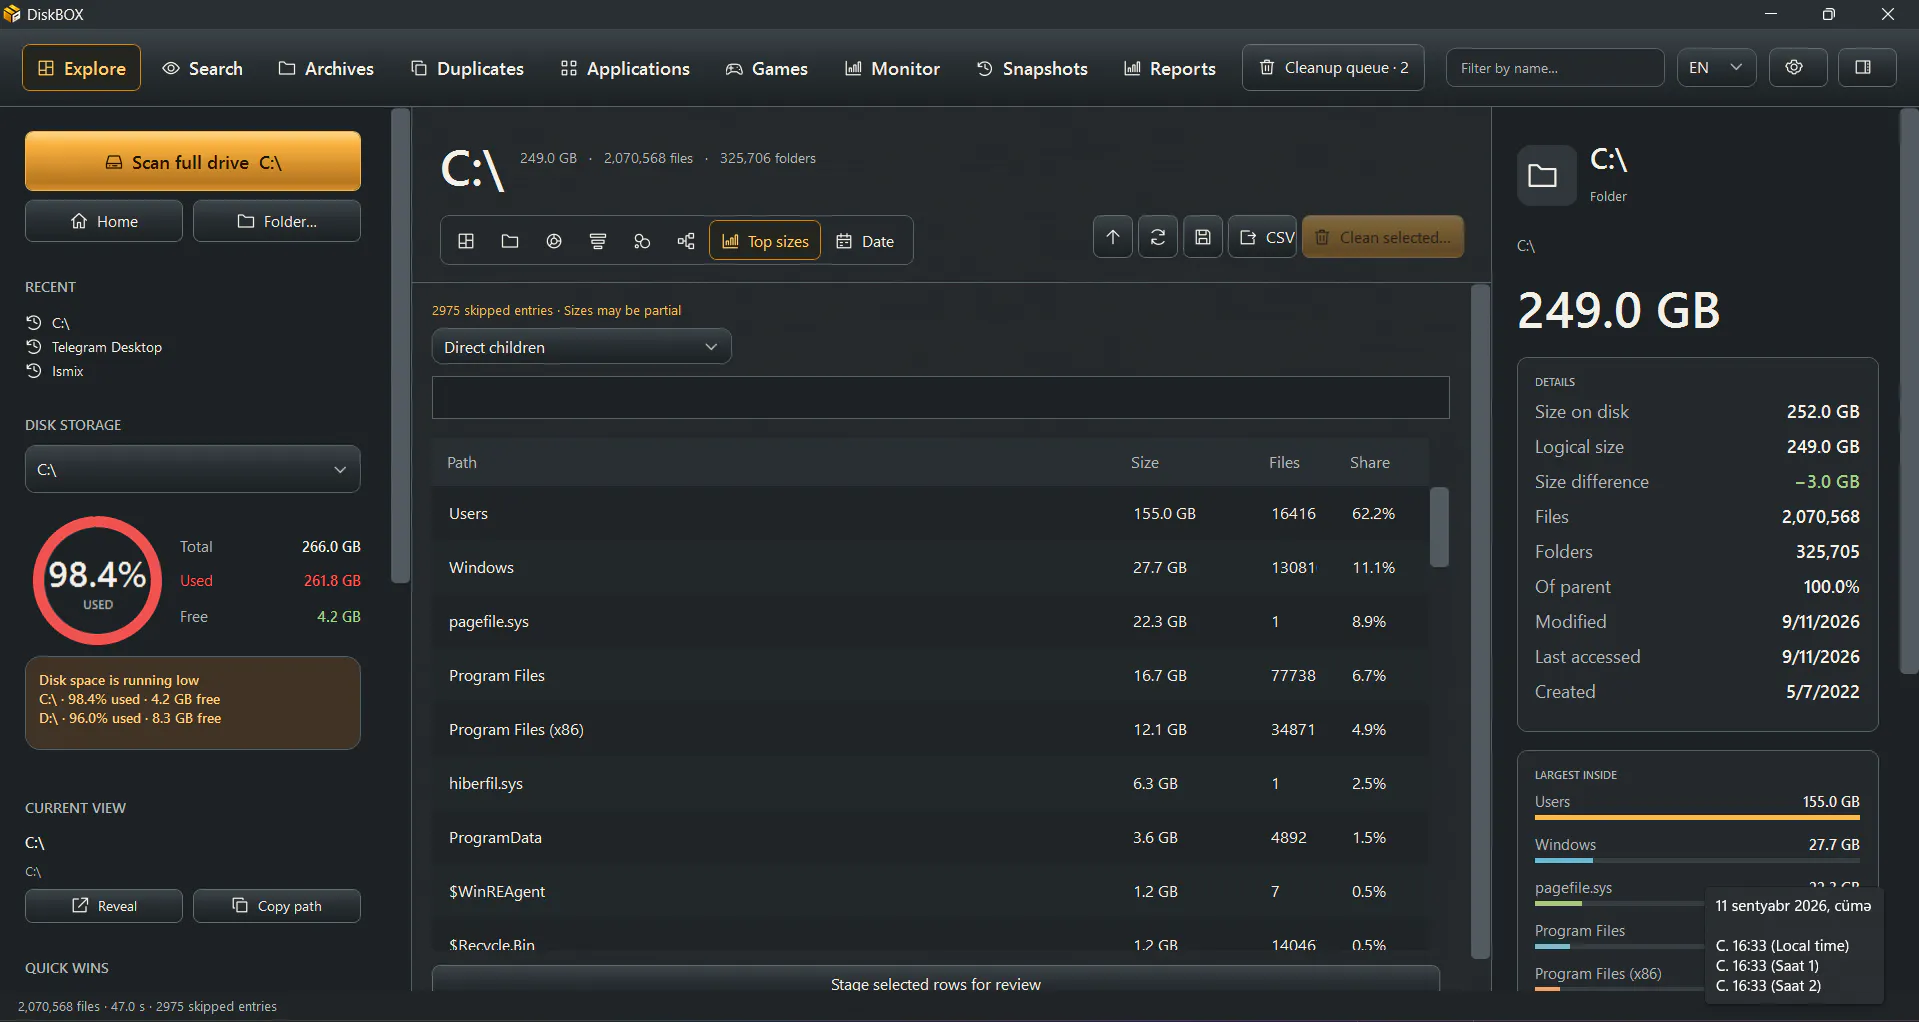Switch to pie chart view icon
The width and height of the screenshot is (1919, 1022).
tap(554, 241)
